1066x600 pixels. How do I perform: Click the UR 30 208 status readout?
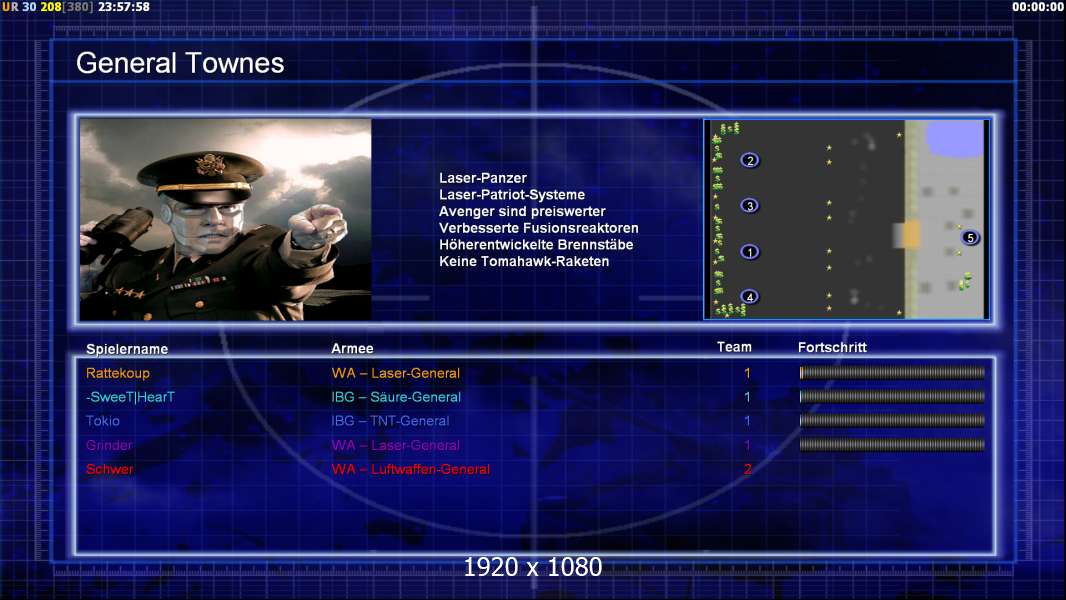(47, 7)
